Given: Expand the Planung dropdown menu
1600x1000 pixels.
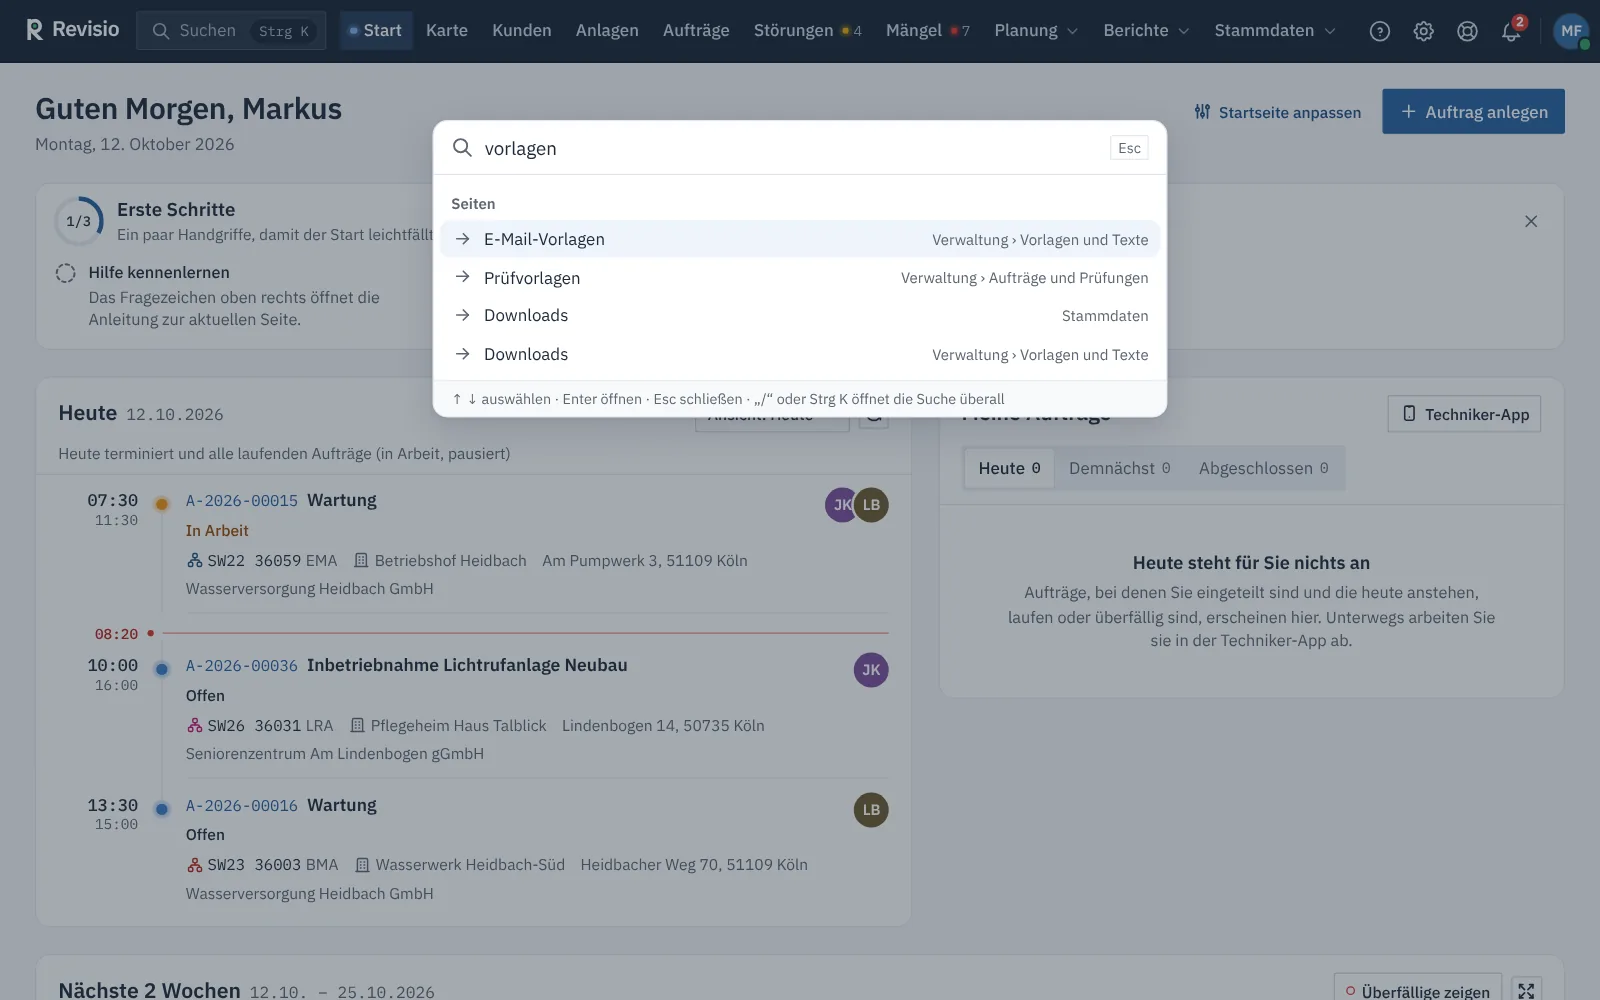Looking at the screenshot, I should [x=1036, y=31].
